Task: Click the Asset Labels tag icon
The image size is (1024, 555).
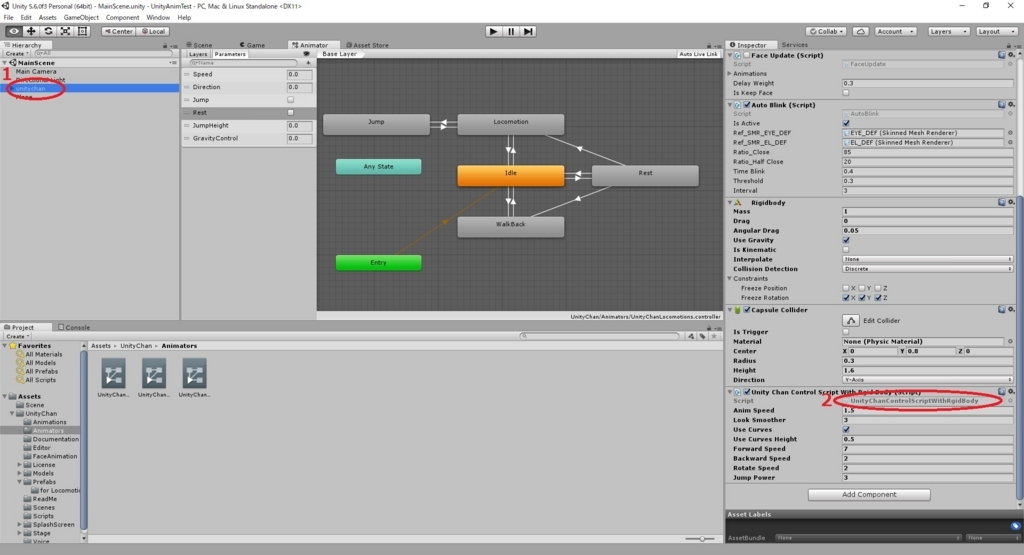Action: click(x=1015, y=526)
